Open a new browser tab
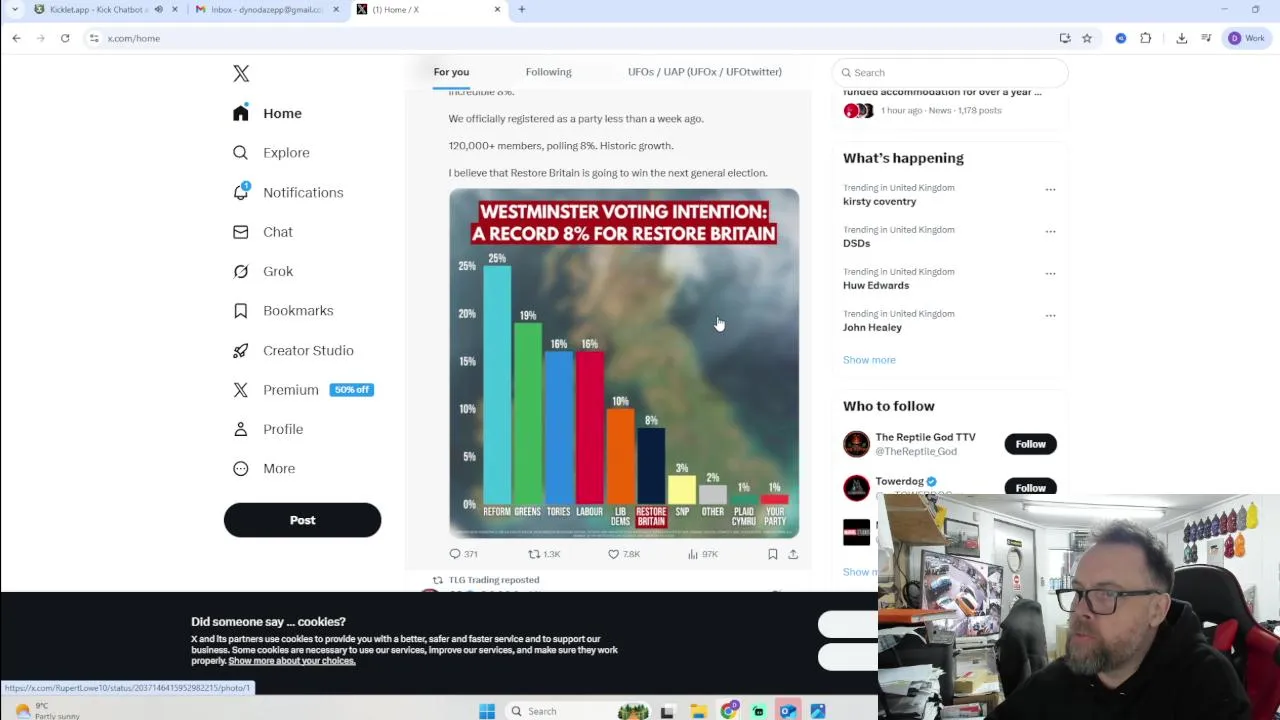1280x720 pixels. point(521,9)
